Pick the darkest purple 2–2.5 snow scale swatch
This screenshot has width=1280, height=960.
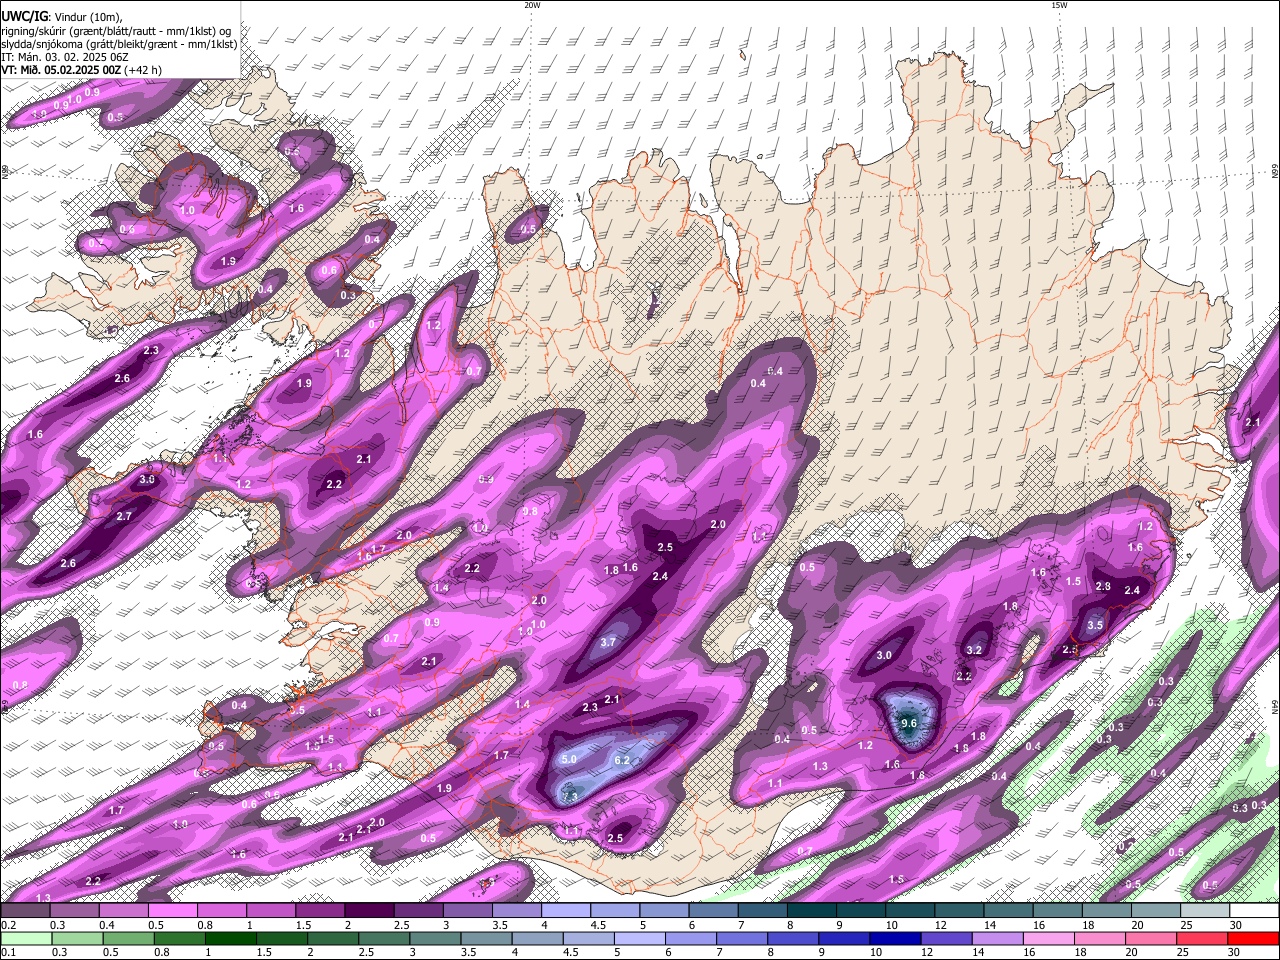369,911
